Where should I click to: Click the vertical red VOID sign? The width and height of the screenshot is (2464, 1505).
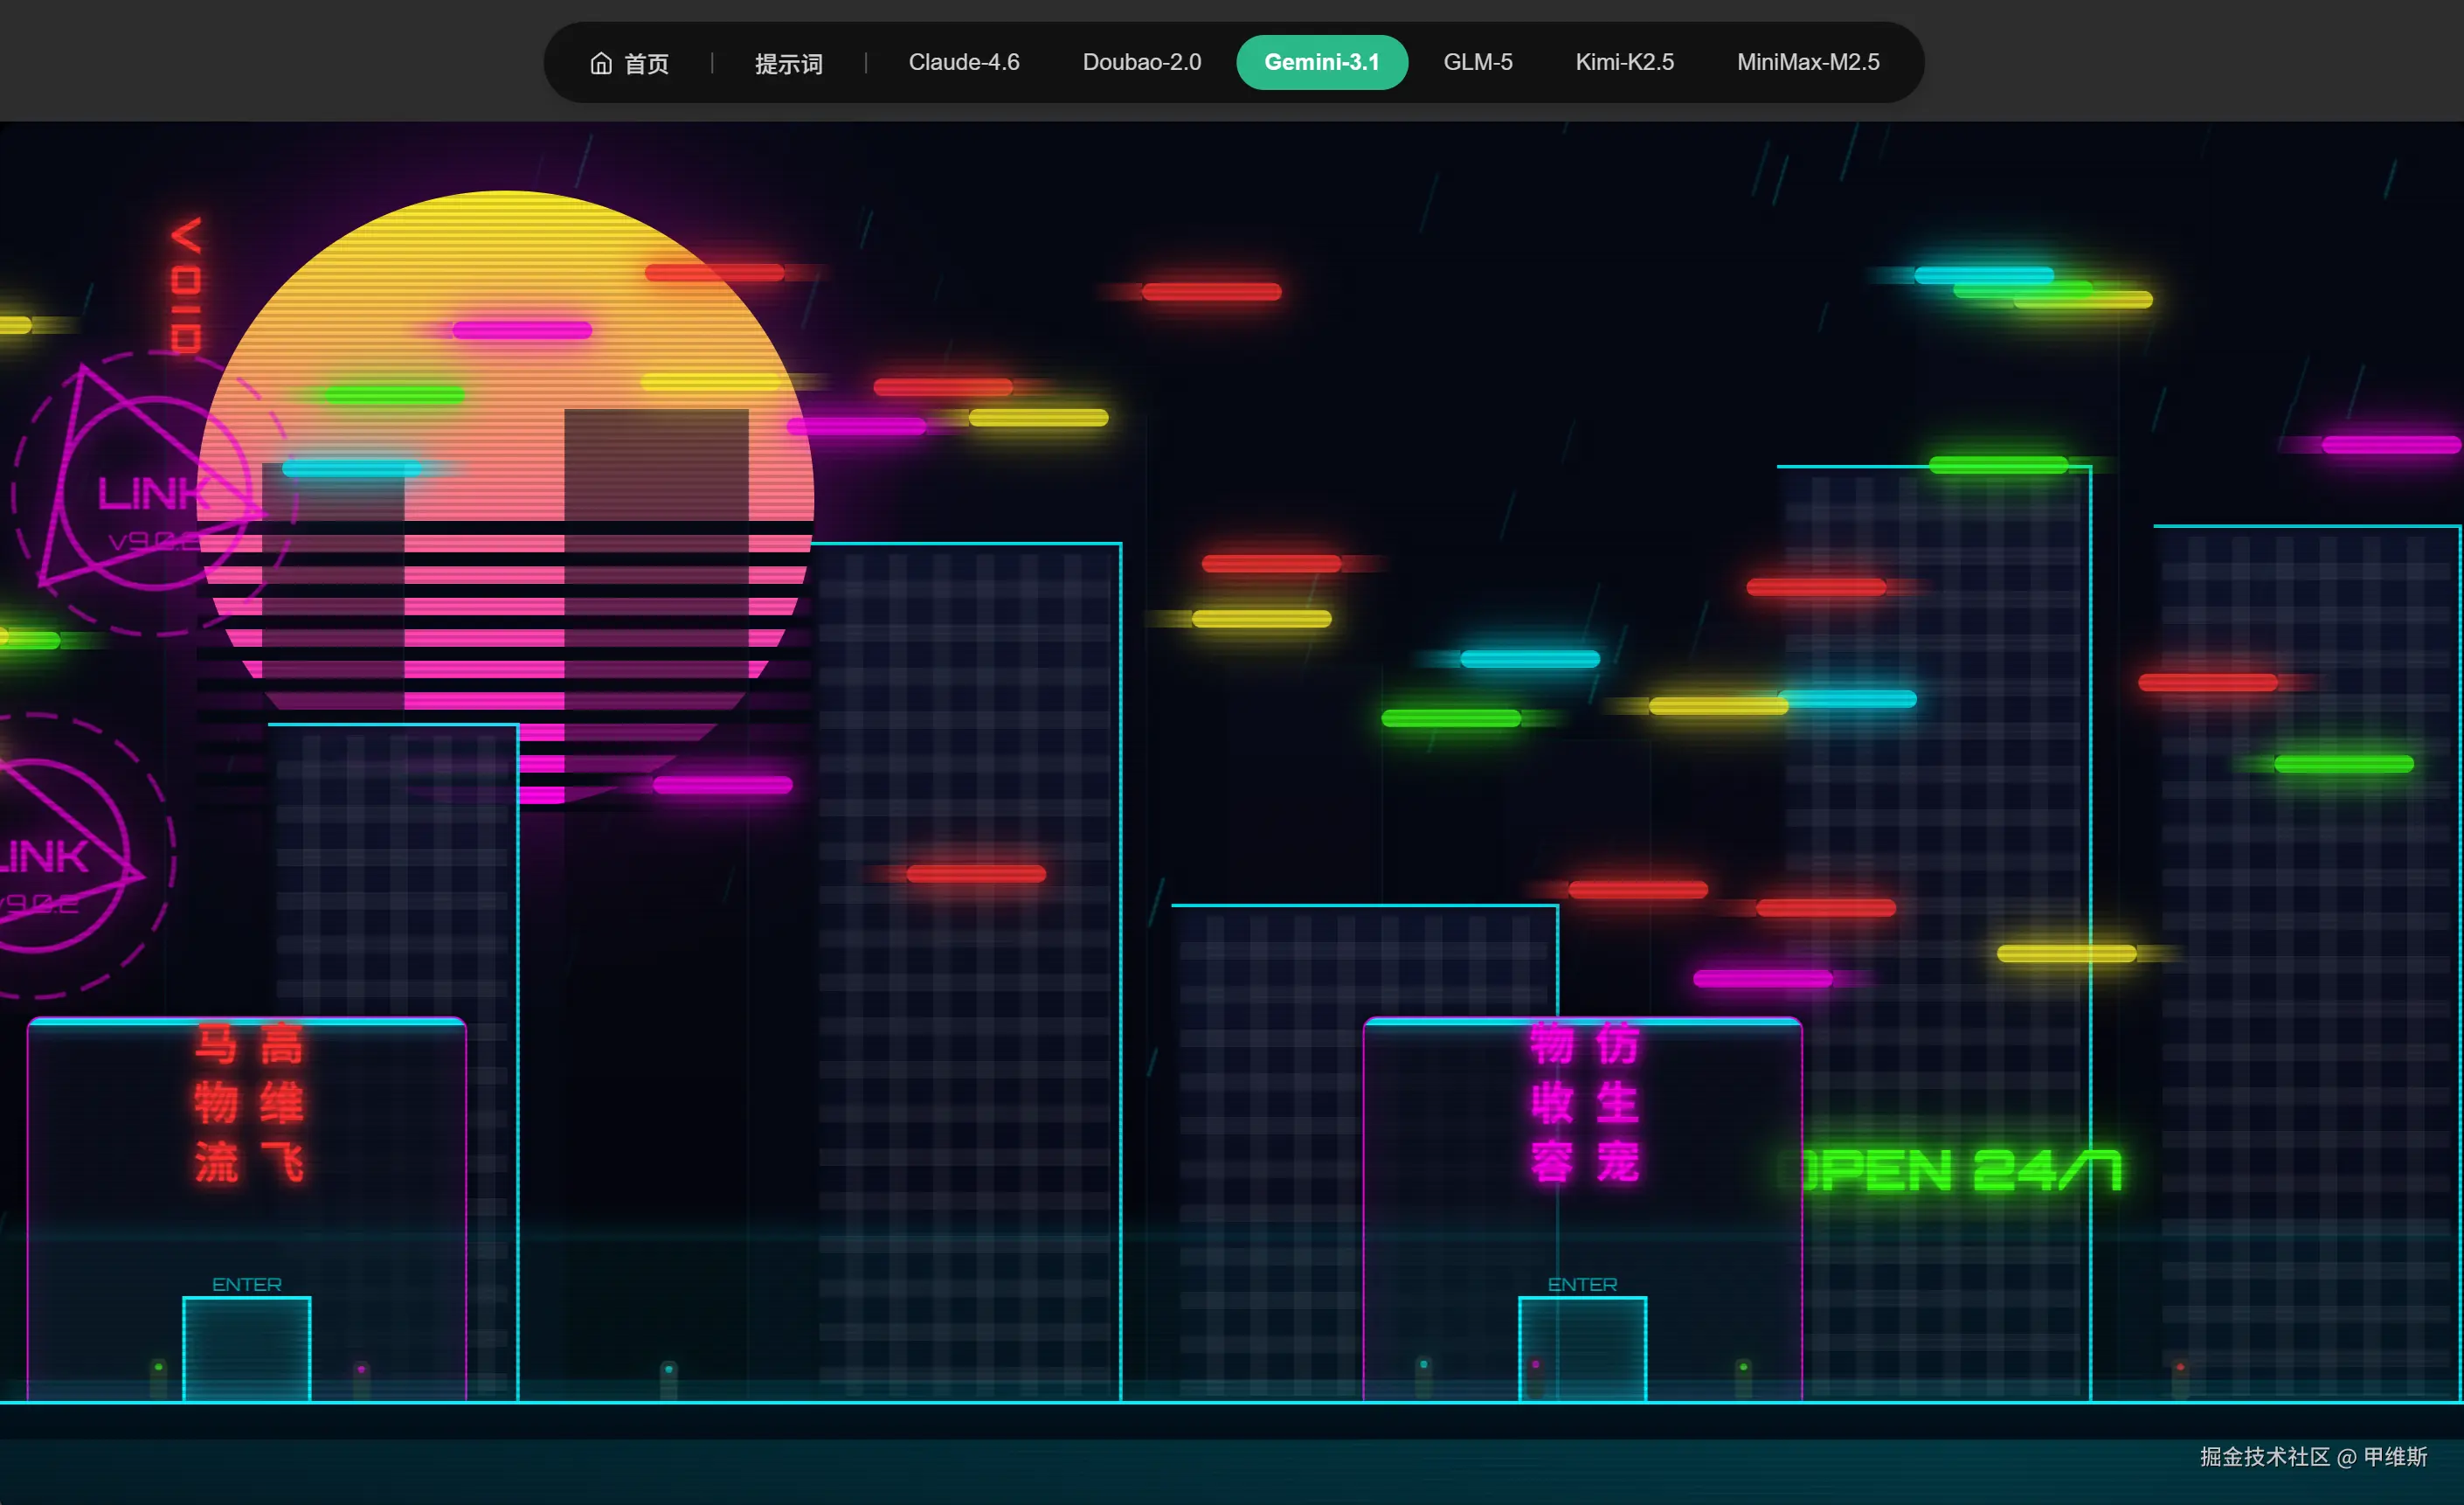click(185, 285)
